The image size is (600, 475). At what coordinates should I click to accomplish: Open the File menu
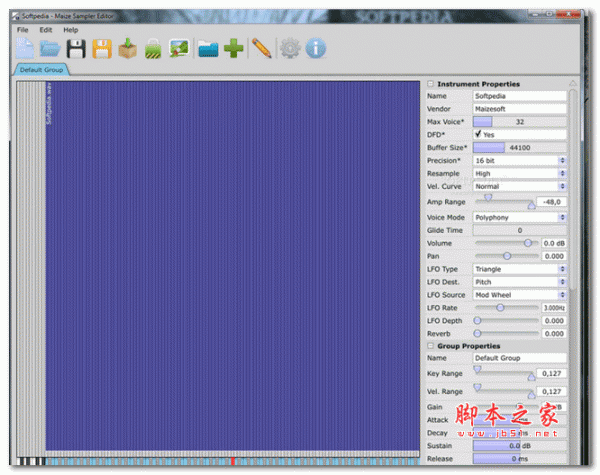coord(22,30)
